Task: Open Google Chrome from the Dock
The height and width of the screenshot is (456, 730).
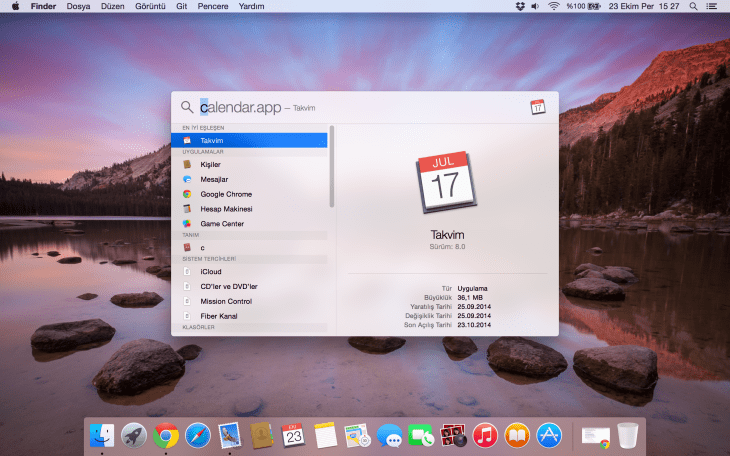Action: (166, 436)
